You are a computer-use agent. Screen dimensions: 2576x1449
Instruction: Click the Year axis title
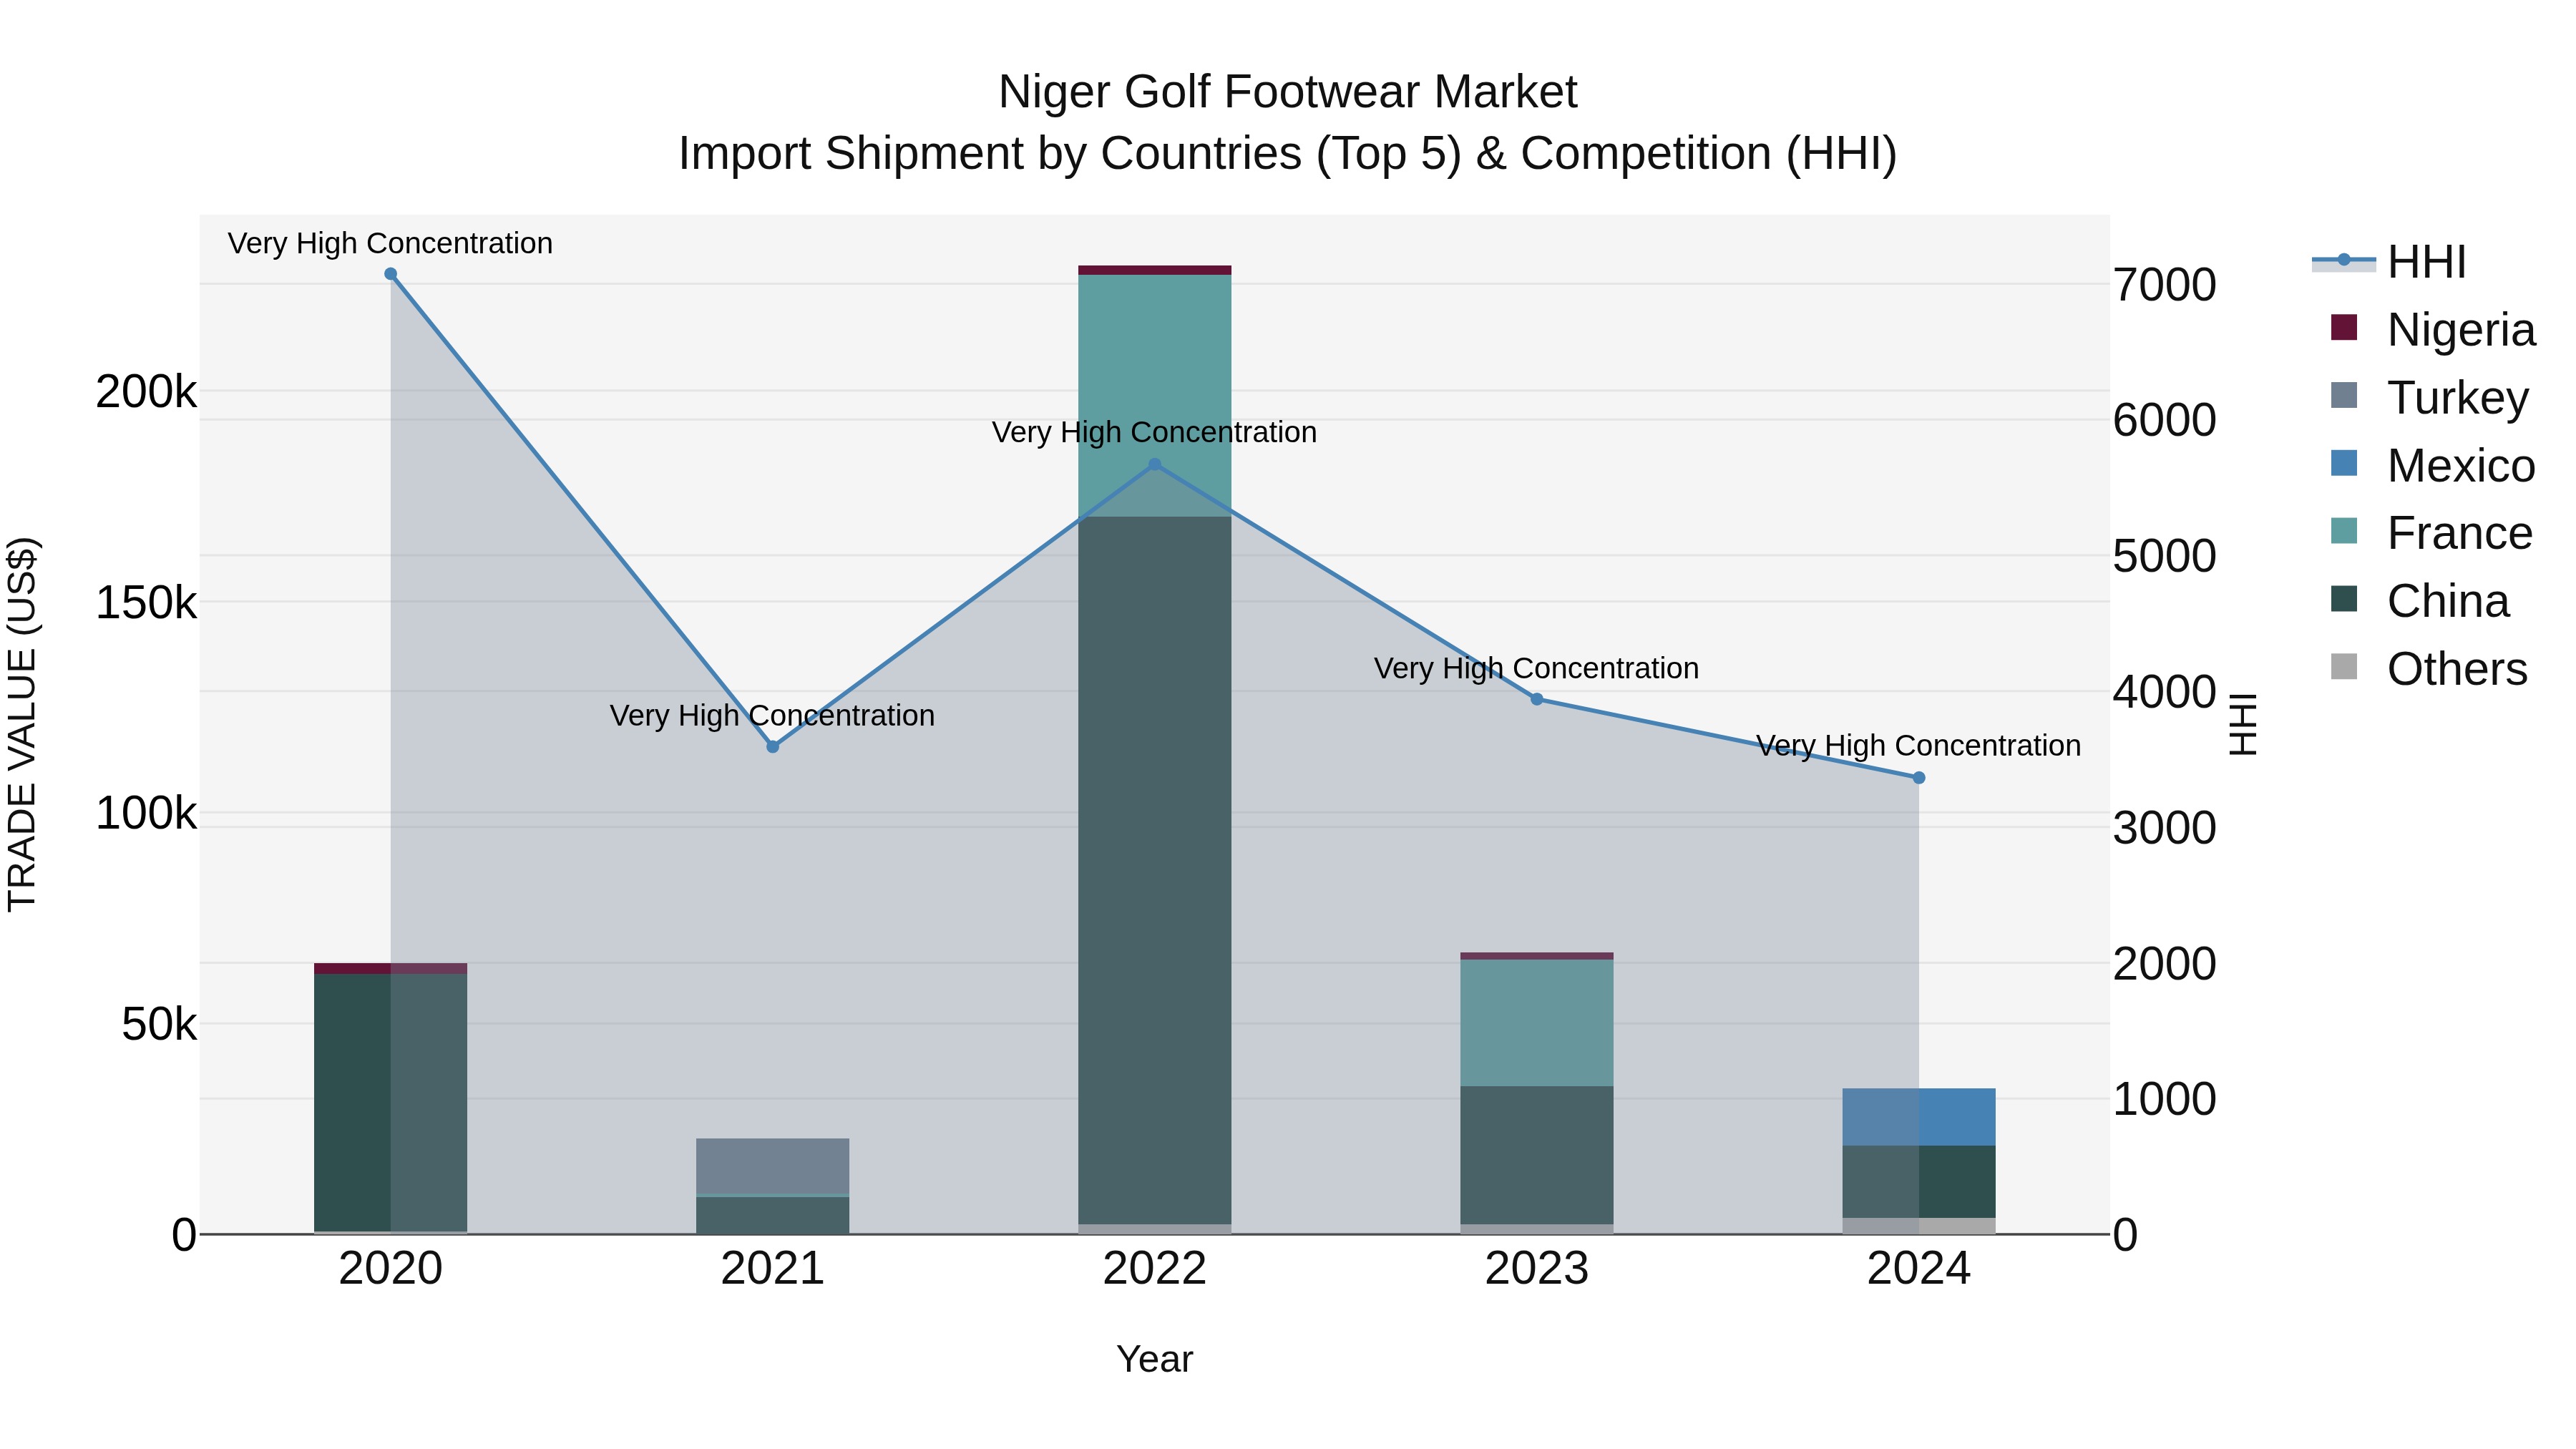pos(1155,1360)
